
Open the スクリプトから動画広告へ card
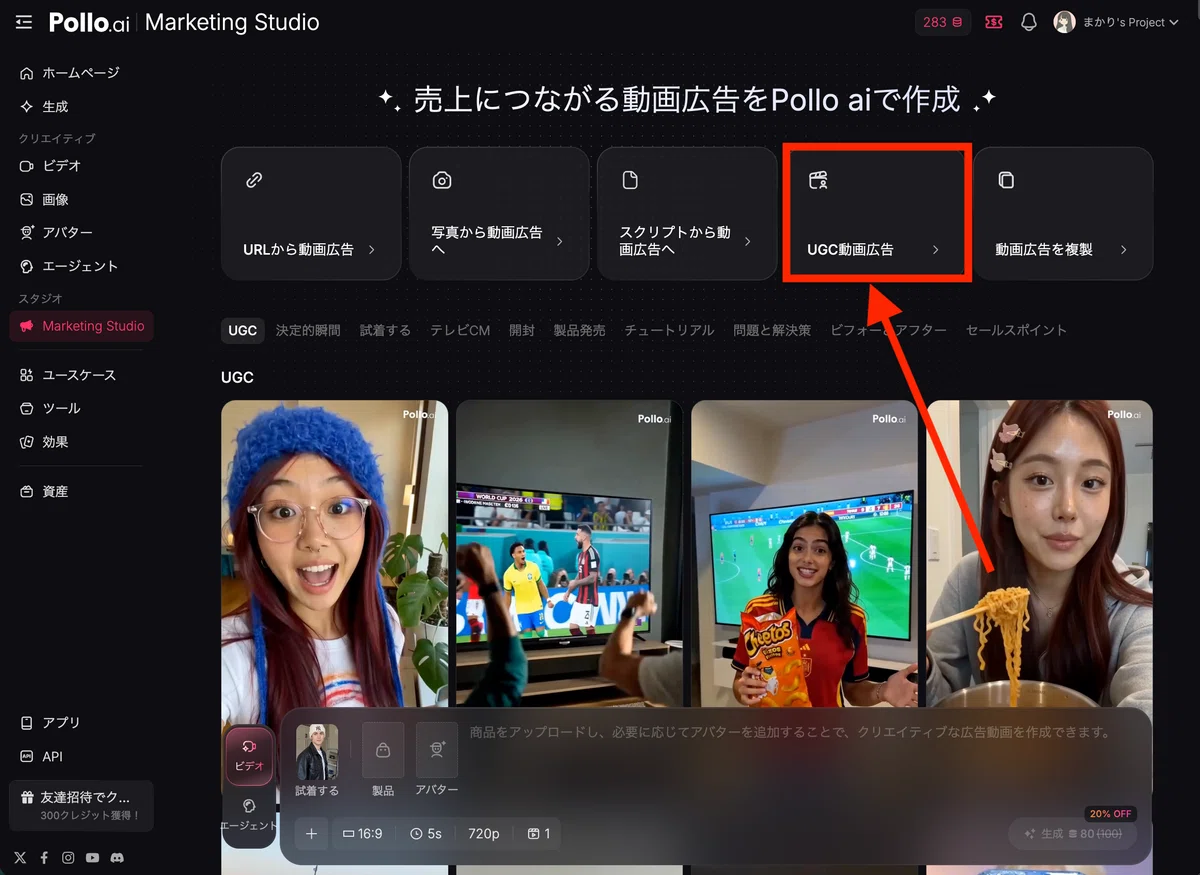pos(687,213)
